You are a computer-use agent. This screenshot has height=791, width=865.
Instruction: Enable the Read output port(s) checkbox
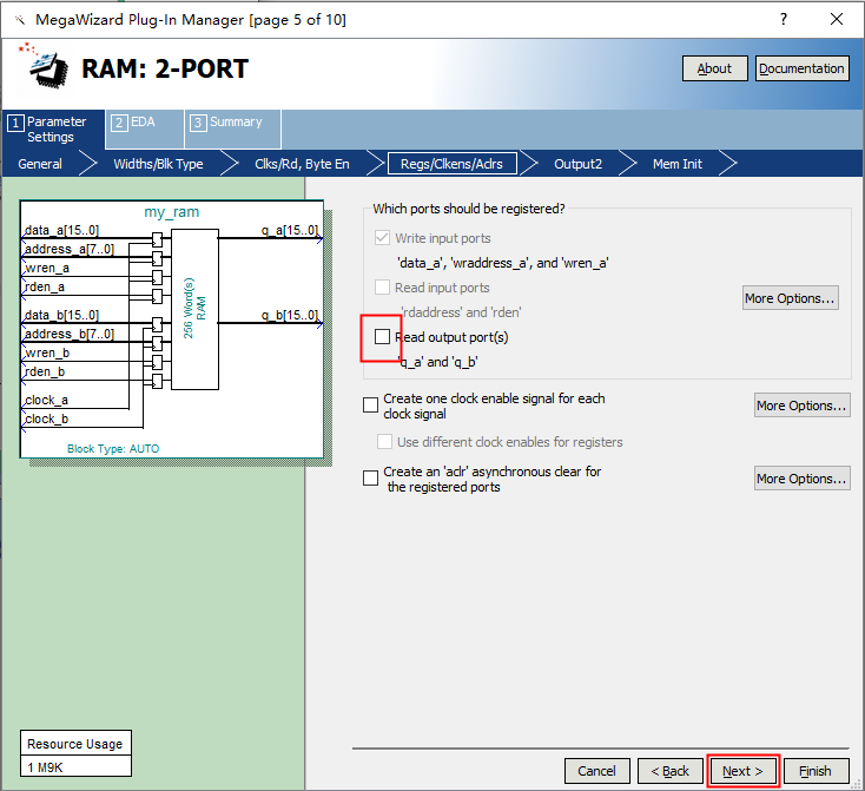click(382, 337)
